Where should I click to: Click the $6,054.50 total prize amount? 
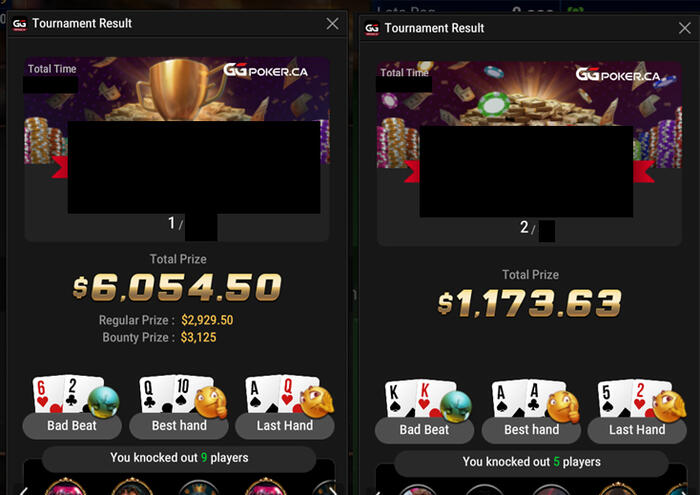(x=177, y=287)
